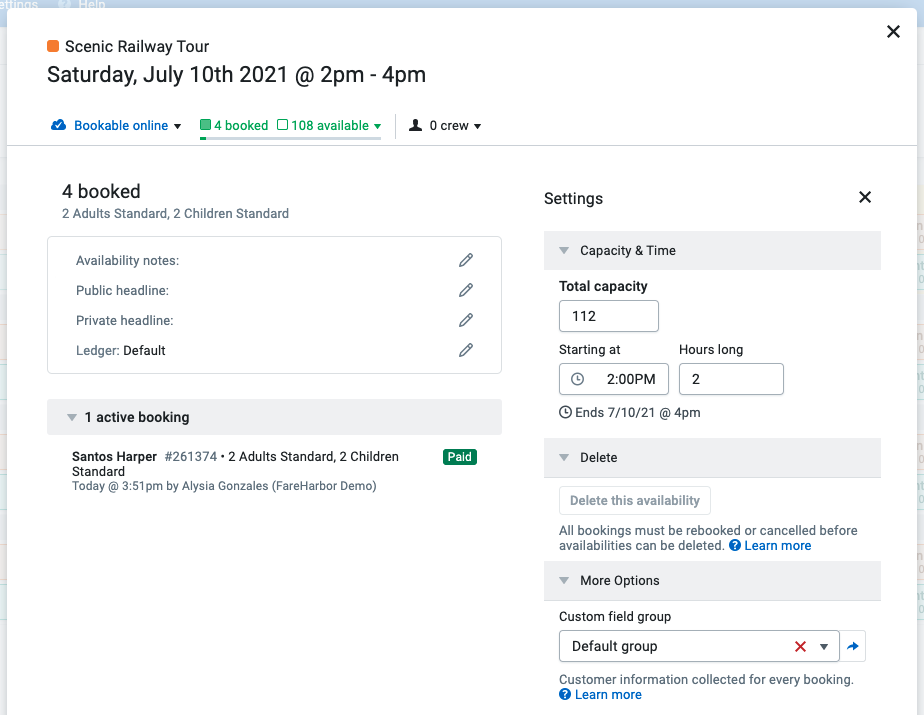The image size is (924, 715).
Task: Click the 4 booked heading
Action: click(x=101, y=192)
